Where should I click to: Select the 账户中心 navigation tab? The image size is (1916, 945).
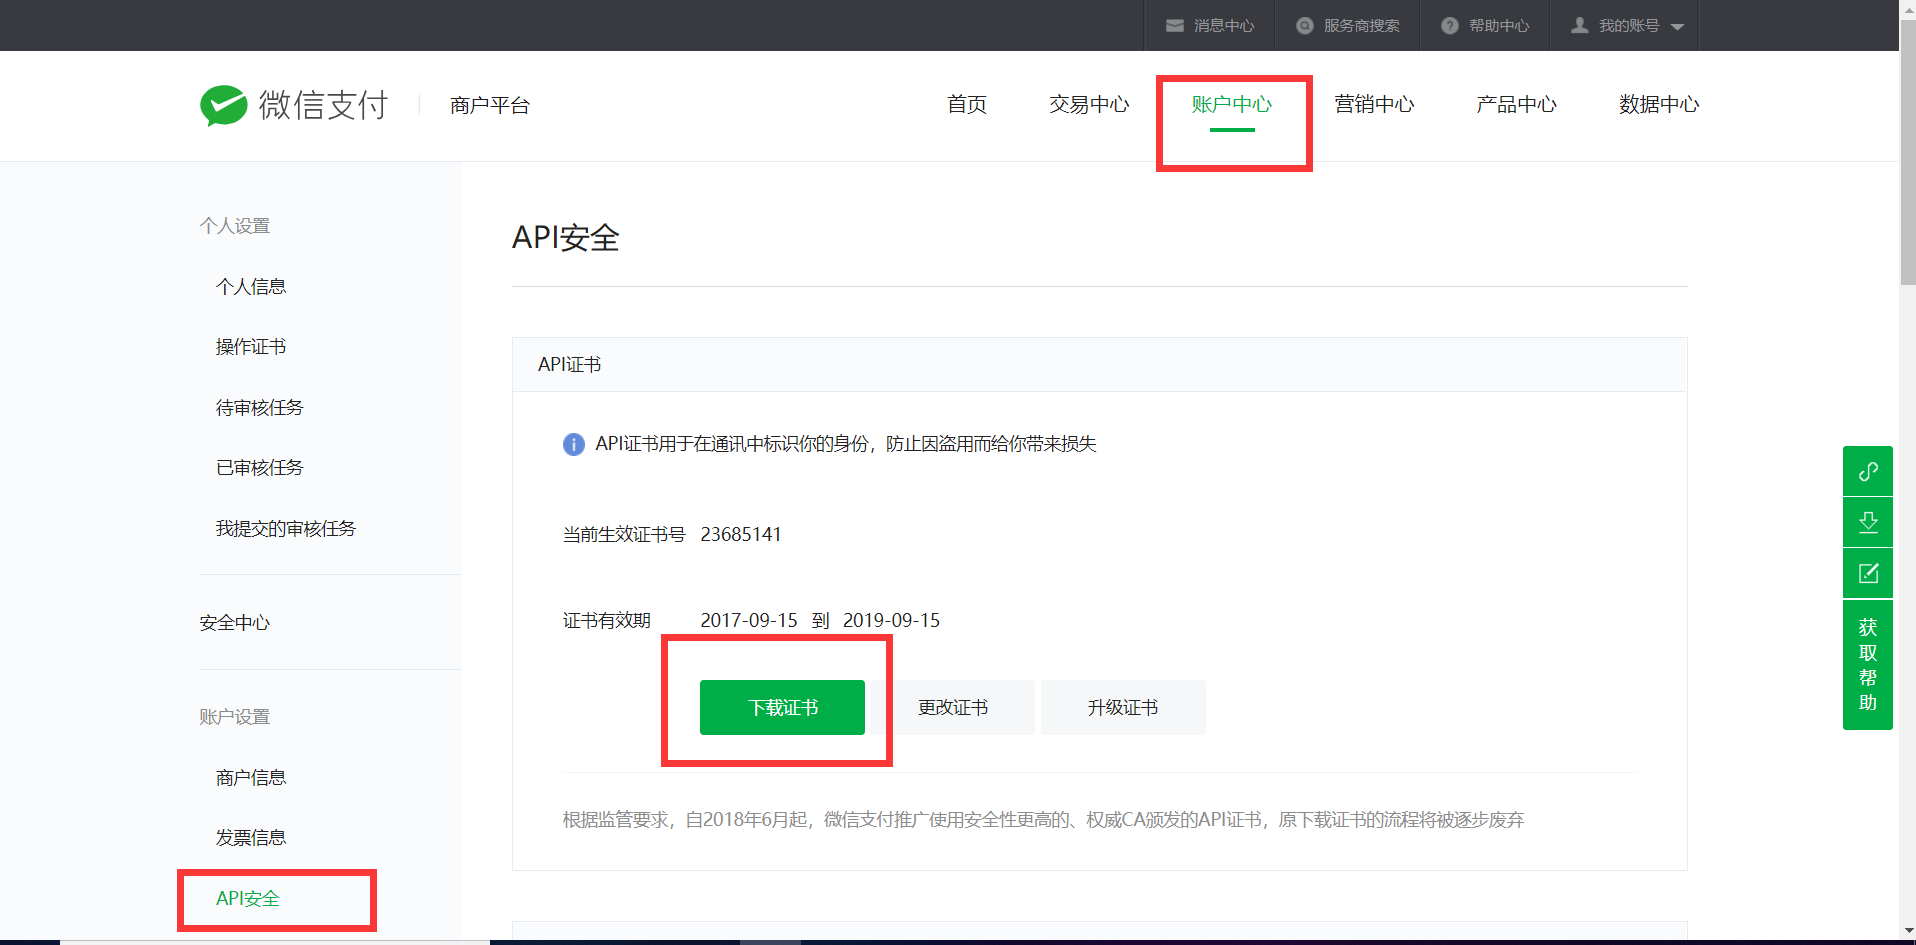(1232, 104)
